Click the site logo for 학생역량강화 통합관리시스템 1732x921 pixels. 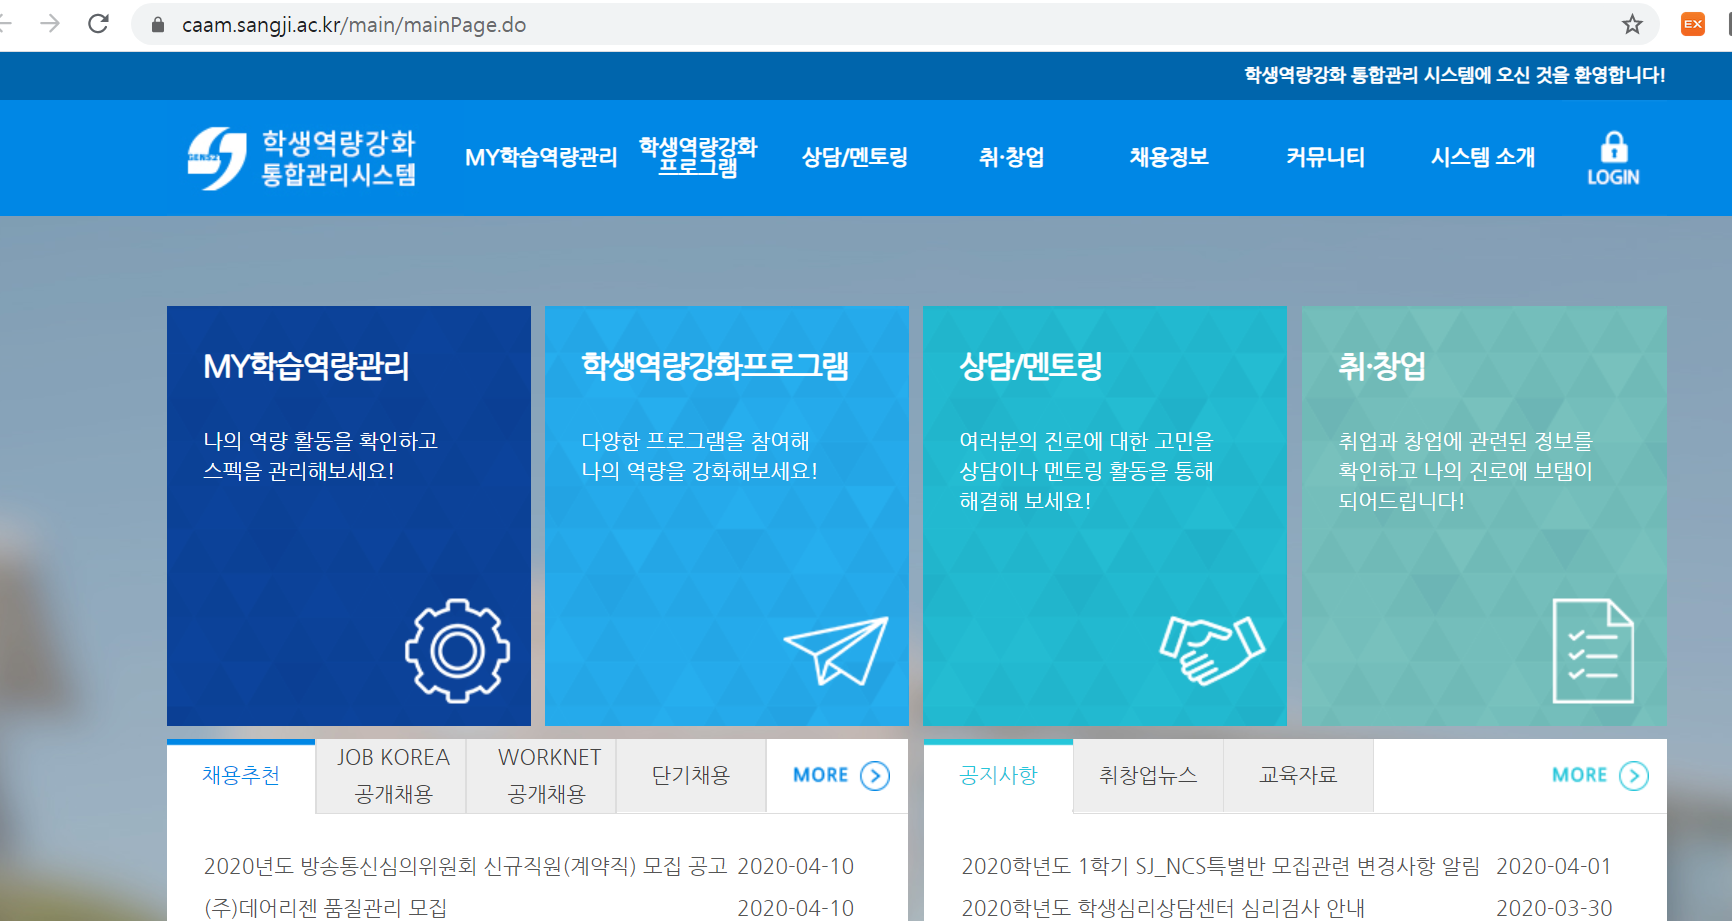coord(301,158)
